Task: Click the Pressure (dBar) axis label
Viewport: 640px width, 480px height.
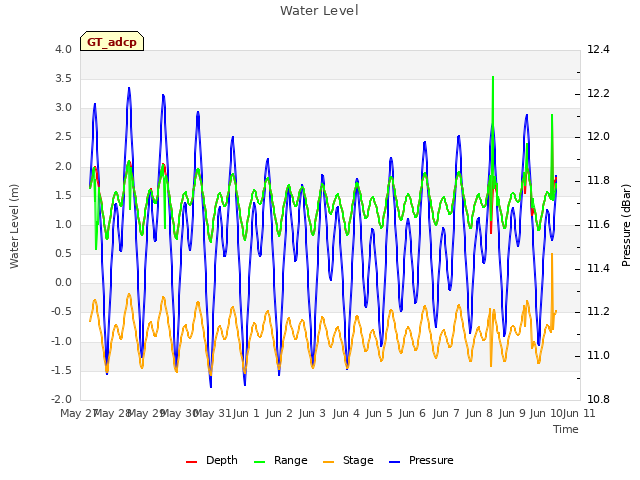Action: coord(626,225)
